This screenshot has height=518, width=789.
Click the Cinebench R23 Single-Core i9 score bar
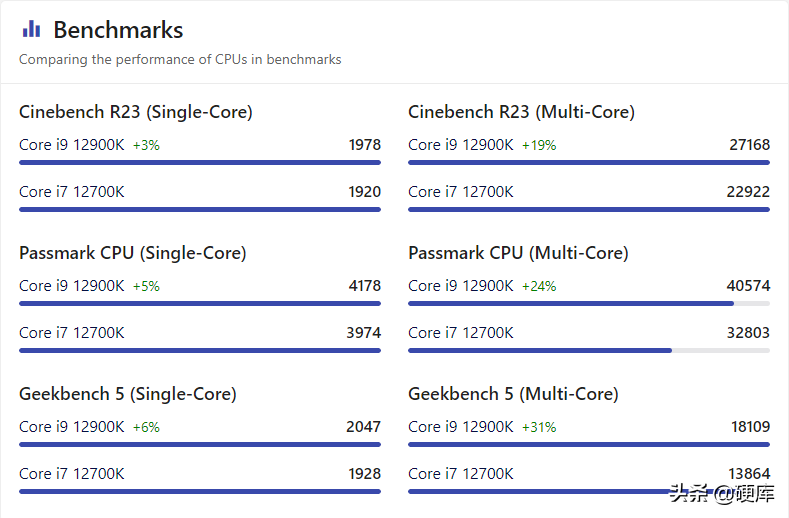[200, 162]
